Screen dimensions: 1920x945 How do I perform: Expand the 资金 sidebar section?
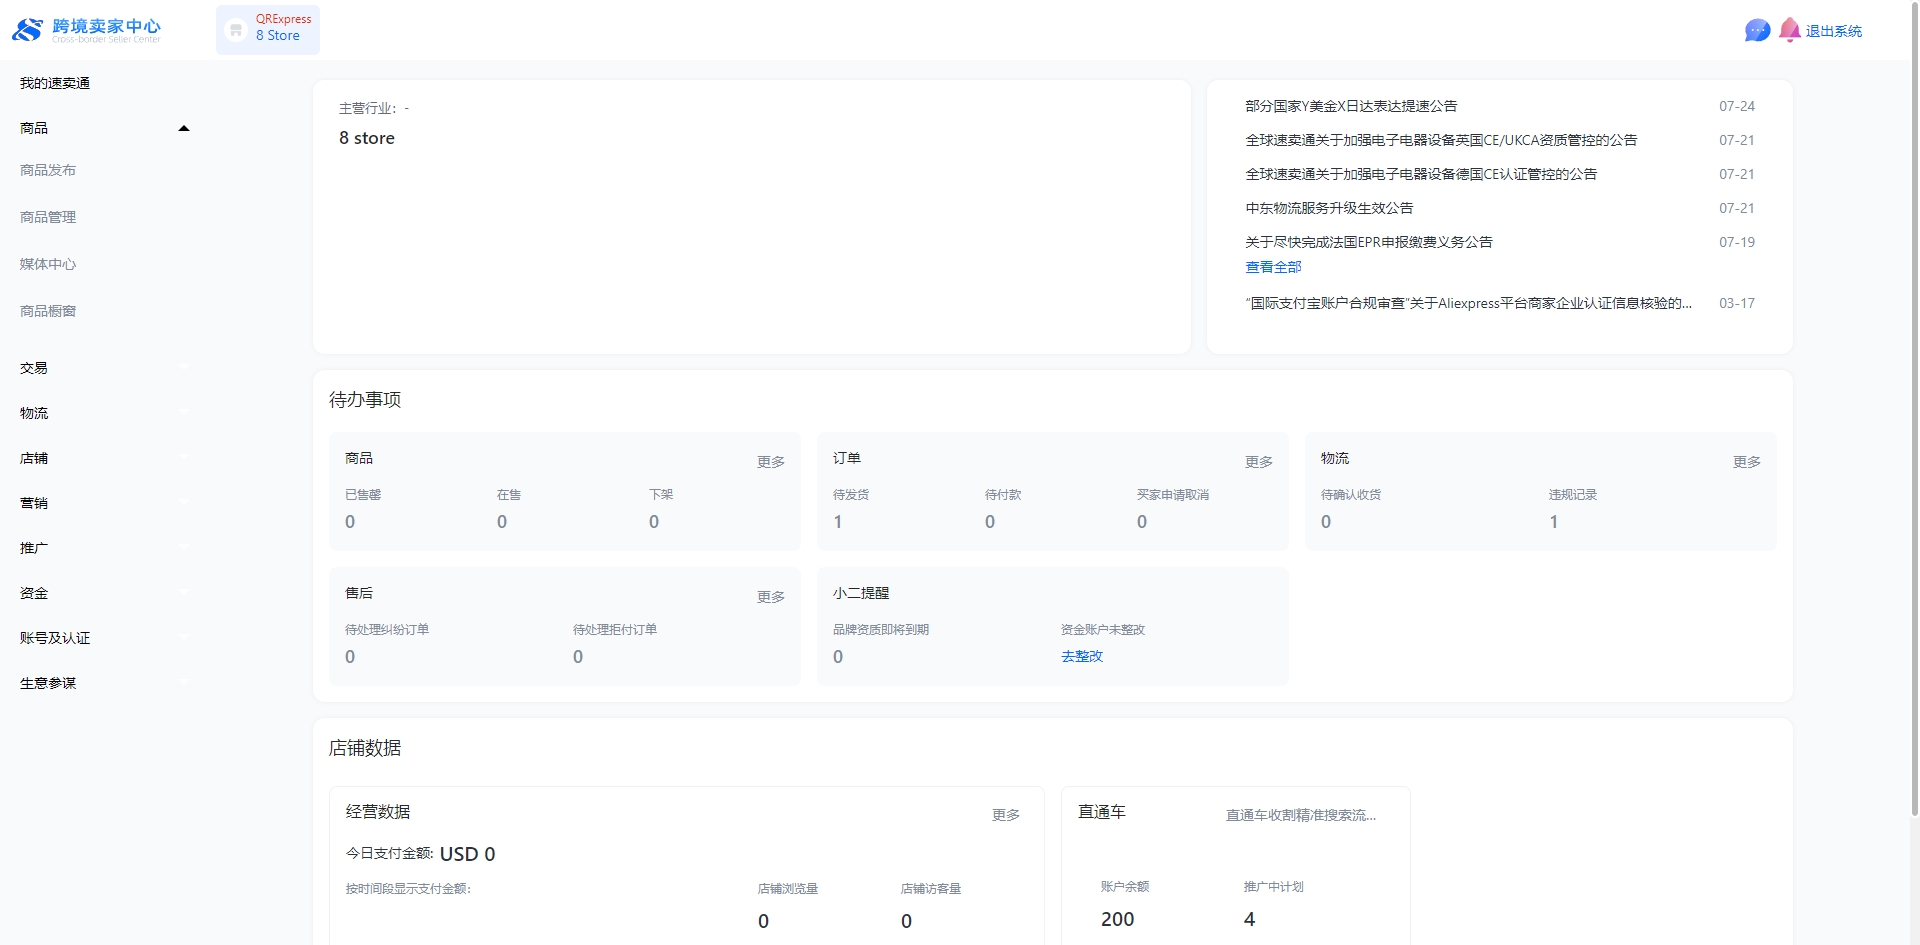pyautogui.click(x=34, y=593)
